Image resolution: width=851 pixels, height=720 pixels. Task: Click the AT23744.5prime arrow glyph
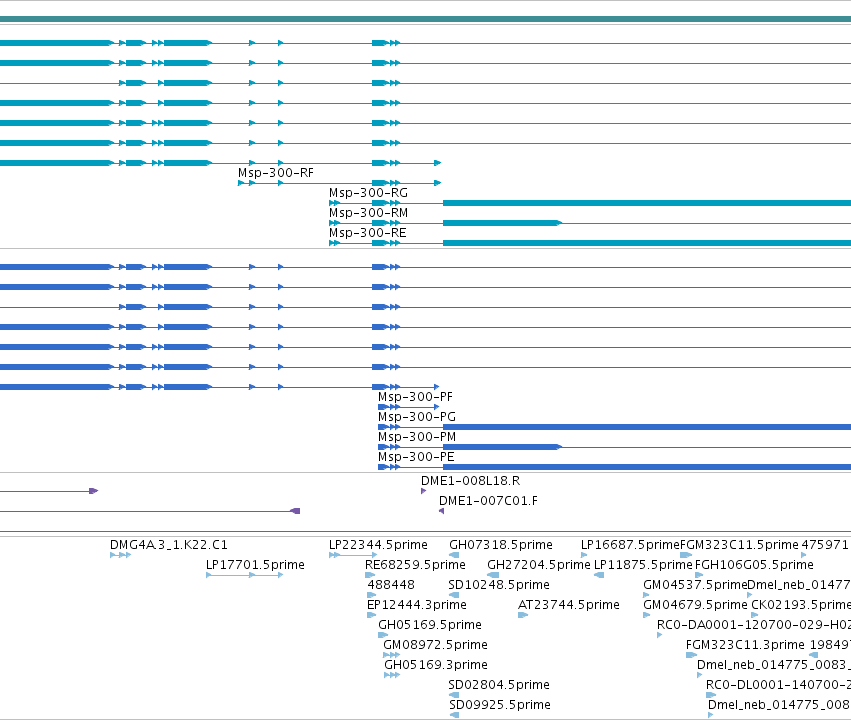(523, 615)
